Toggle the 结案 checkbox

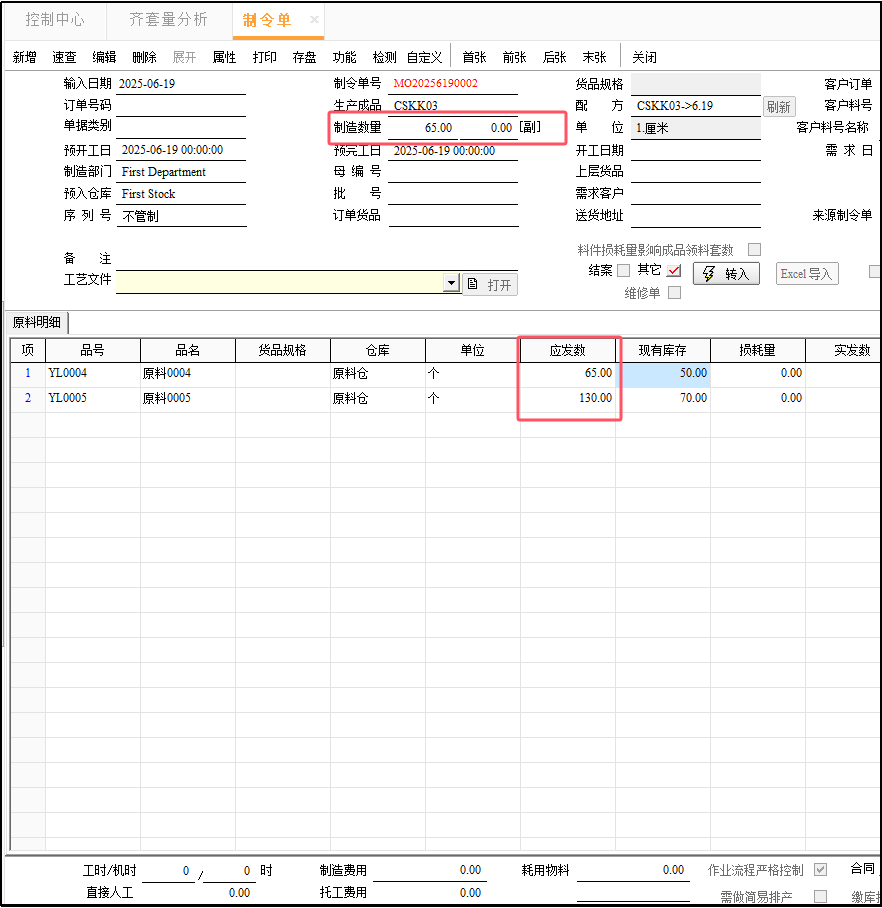[624, 271]
